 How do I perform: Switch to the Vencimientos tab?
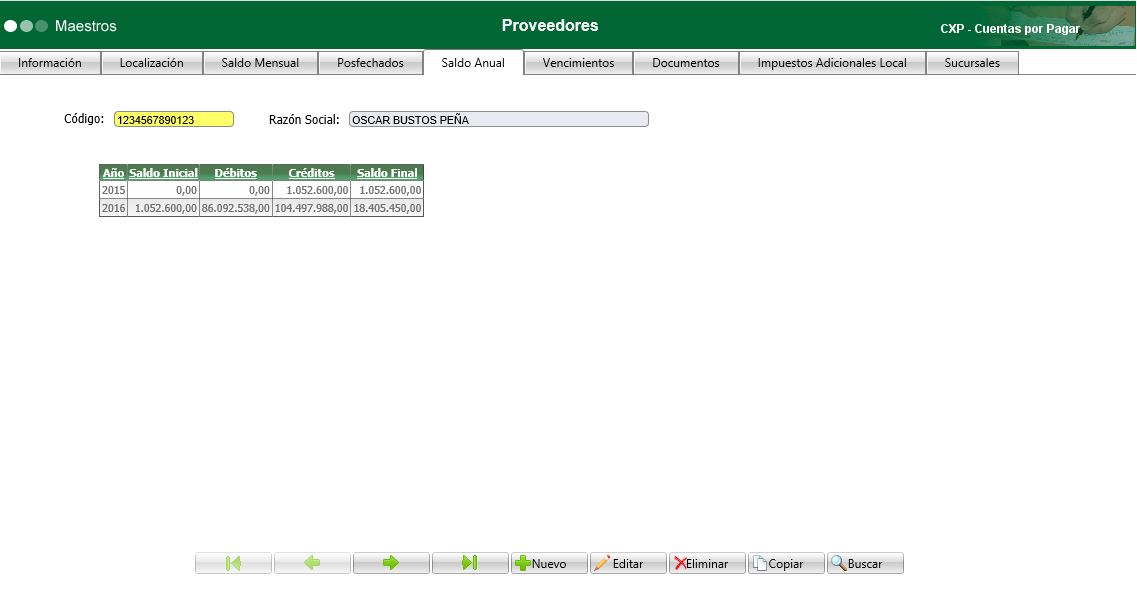579,63
